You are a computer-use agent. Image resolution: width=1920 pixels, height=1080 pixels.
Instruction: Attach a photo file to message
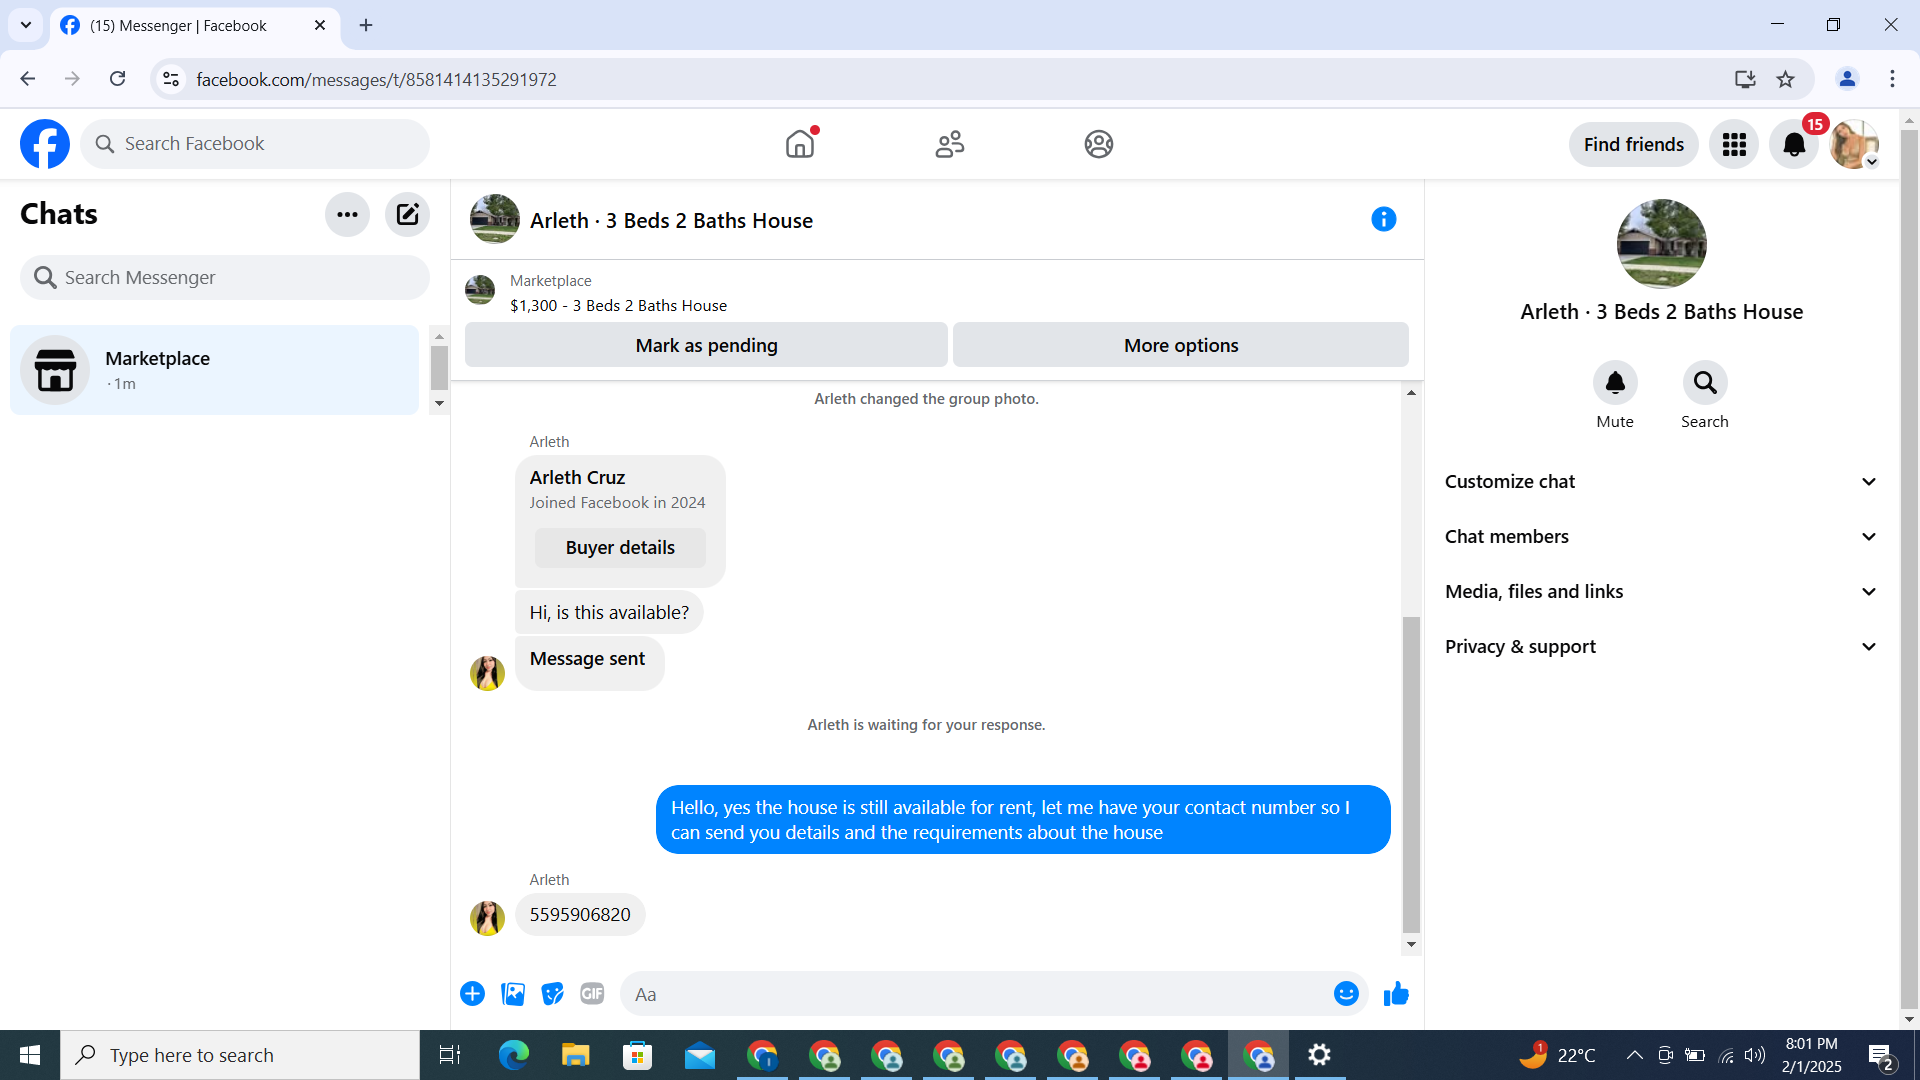[x=513, y=994]
